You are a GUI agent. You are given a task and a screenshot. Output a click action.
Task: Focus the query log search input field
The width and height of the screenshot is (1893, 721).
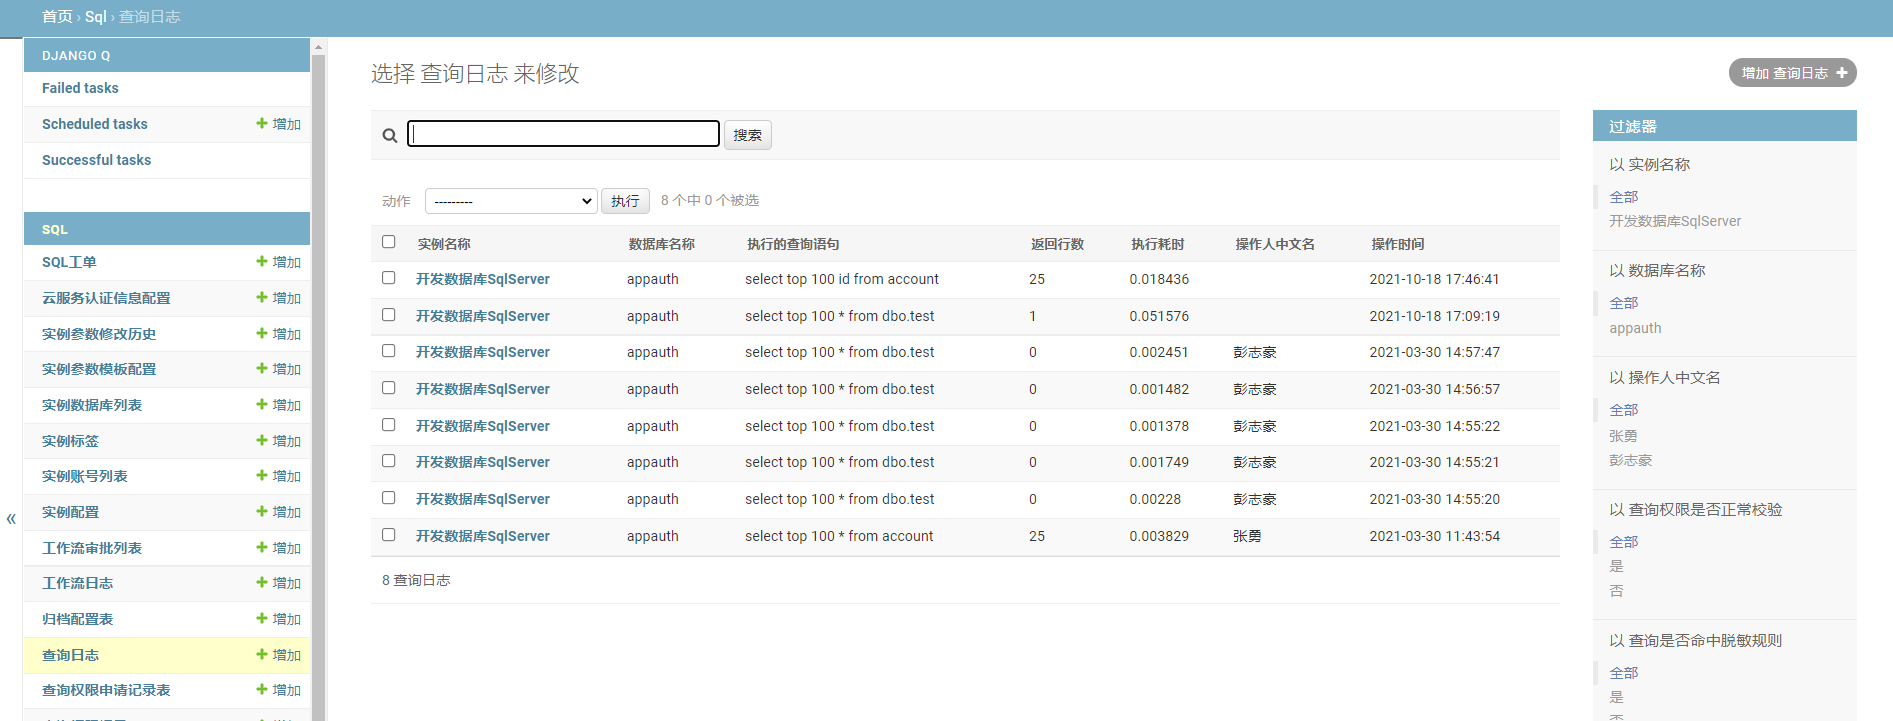click(563, 134)
